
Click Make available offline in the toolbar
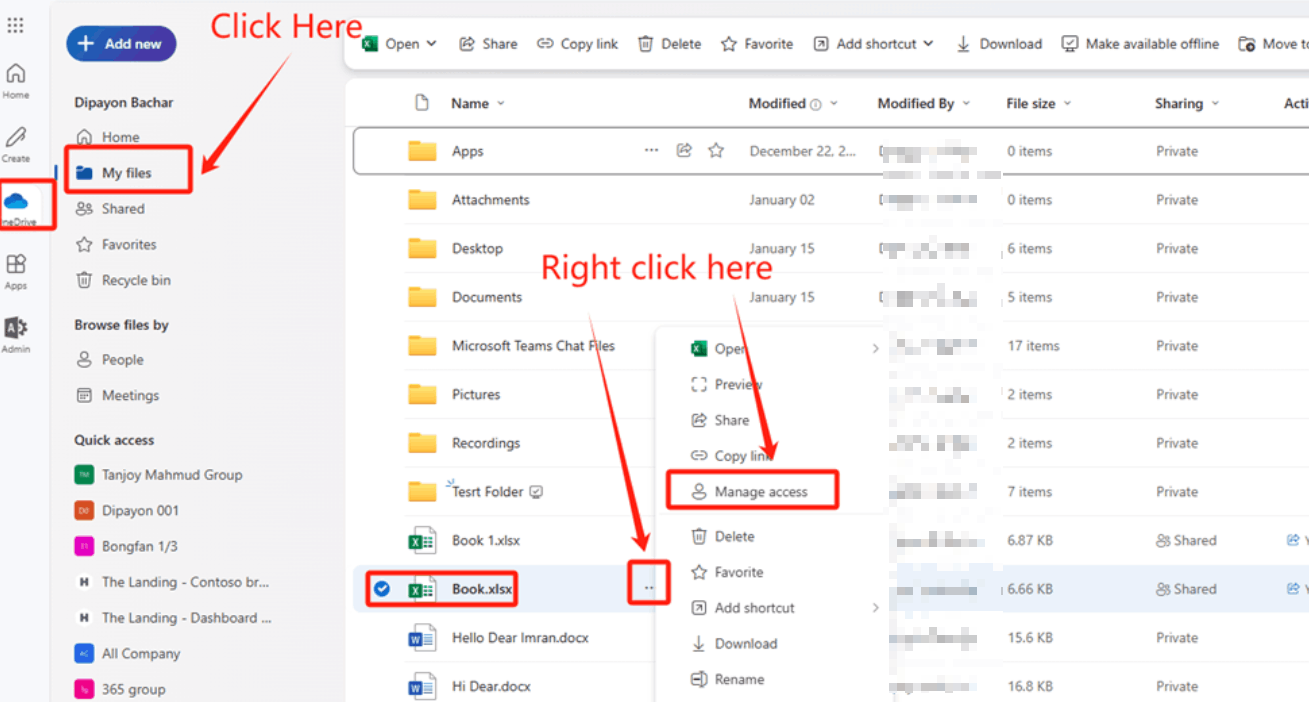(1139, 43)
